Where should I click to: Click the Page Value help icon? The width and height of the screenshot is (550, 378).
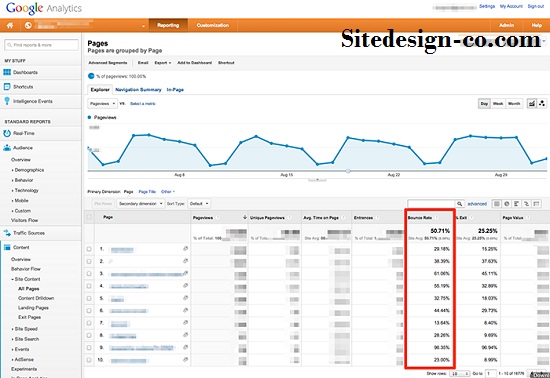point(528,218)
